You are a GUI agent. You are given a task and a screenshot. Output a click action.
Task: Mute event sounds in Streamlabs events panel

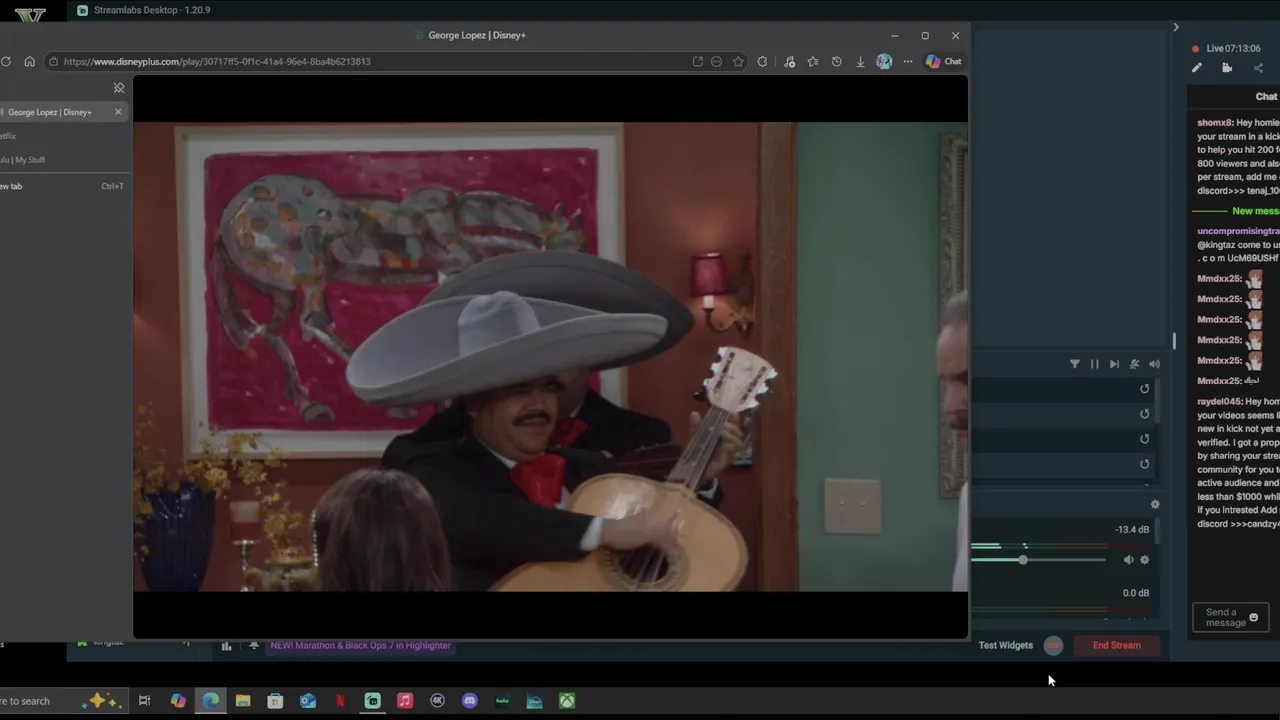point(1134,364)
